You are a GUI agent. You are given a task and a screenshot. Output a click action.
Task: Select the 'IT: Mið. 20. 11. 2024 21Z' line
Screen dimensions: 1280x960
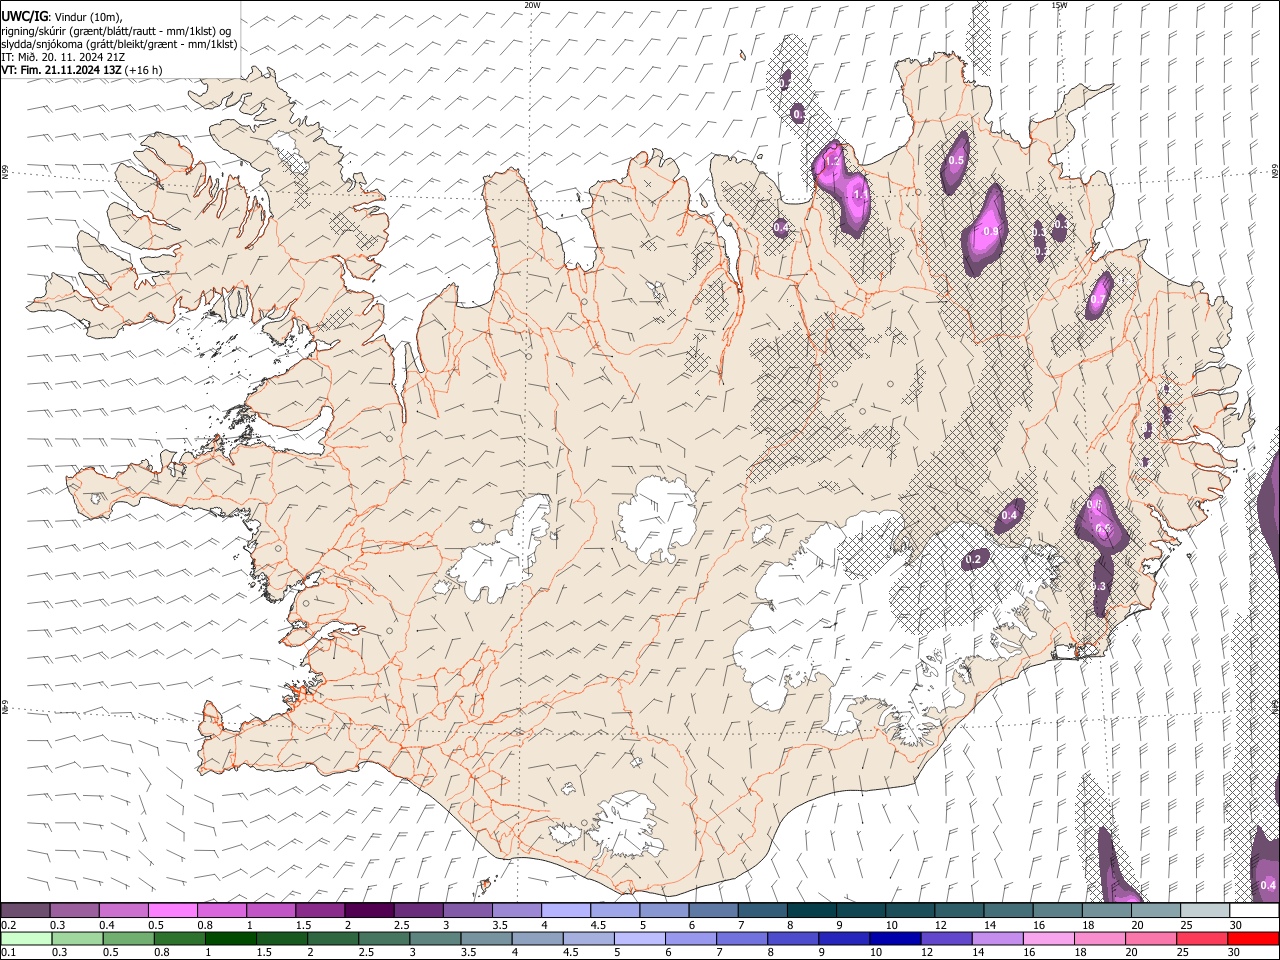(63, 57)
